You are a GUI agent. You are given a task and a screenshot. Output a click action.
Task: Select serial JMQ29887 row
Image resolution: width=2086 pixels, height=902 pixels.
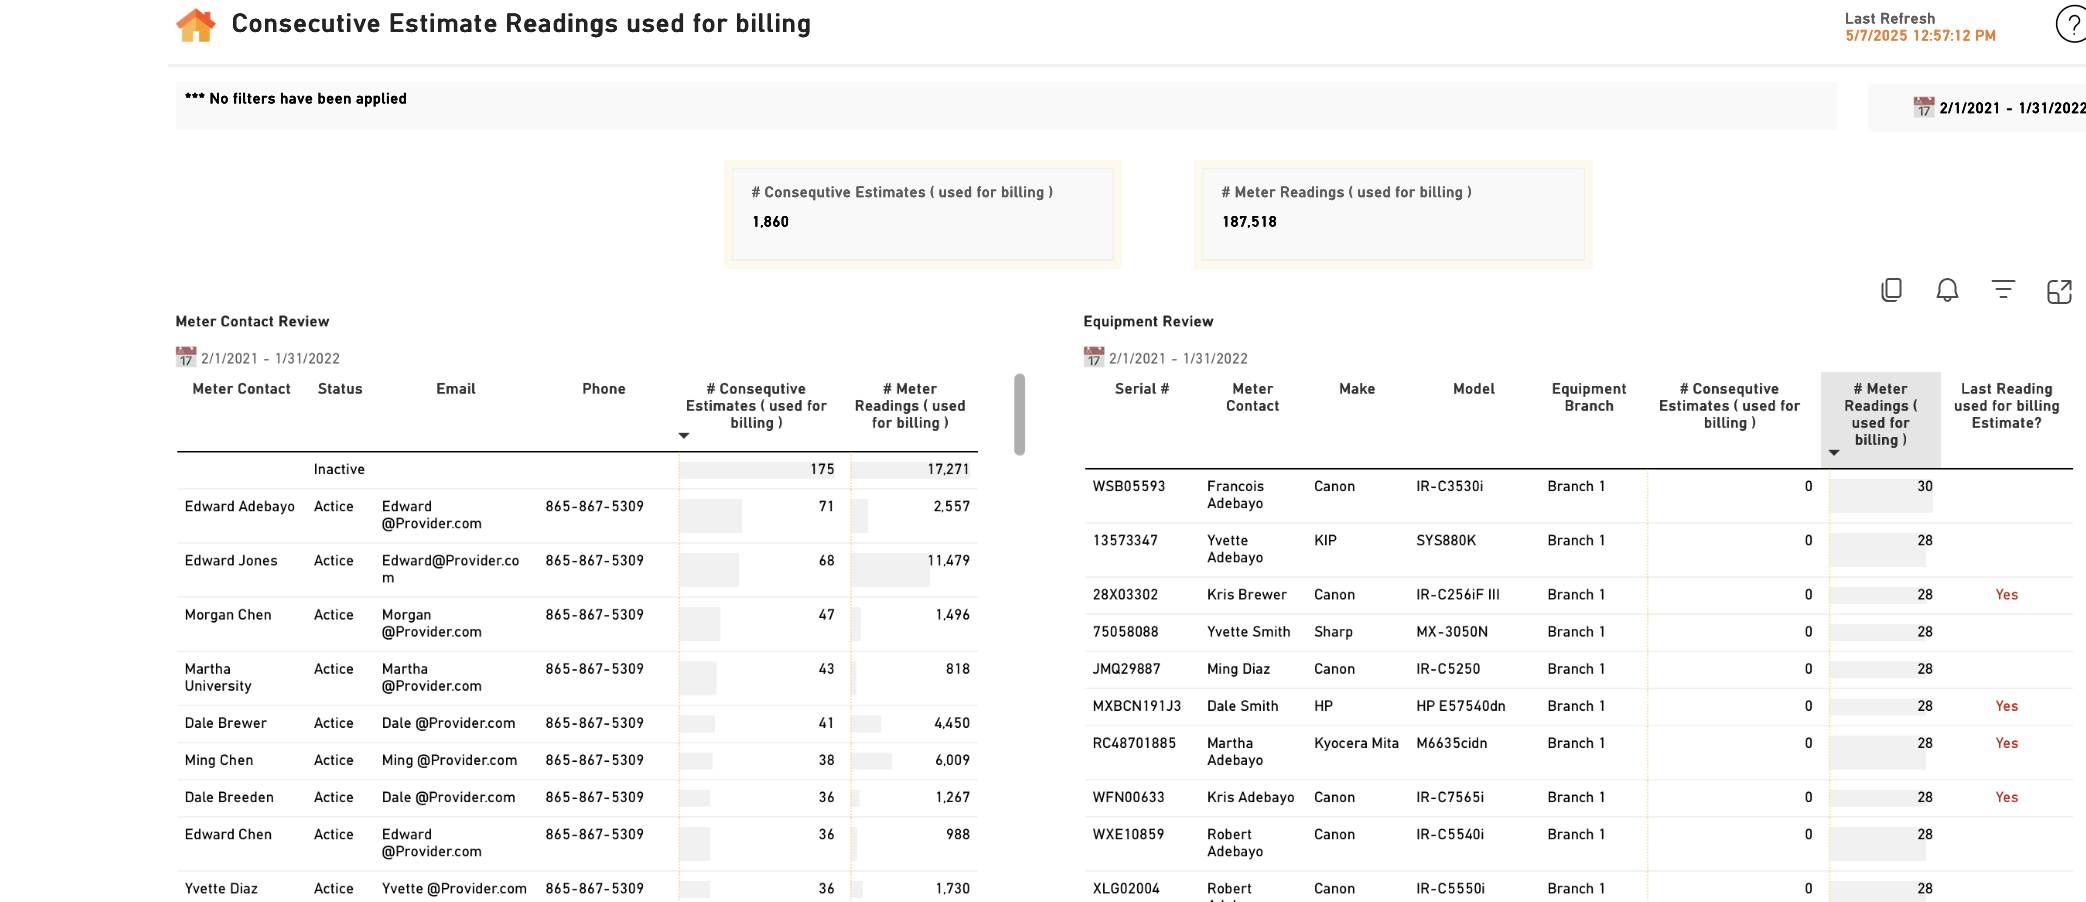[1578, 668]
